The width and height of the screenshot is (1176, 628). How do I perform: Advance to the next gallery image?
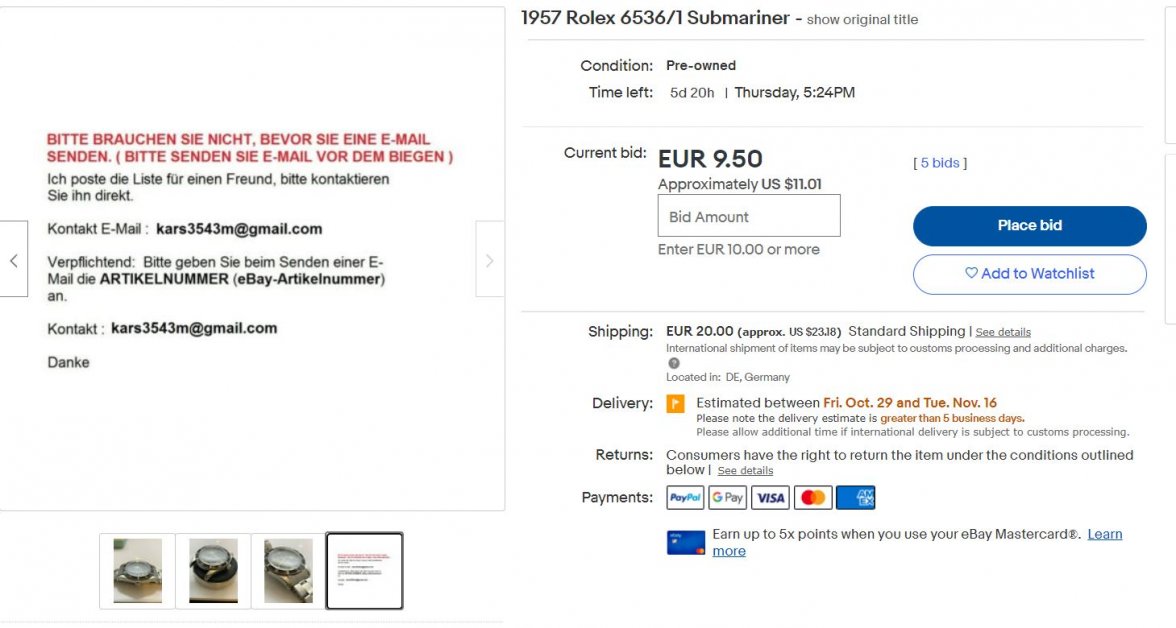point(489,260)
